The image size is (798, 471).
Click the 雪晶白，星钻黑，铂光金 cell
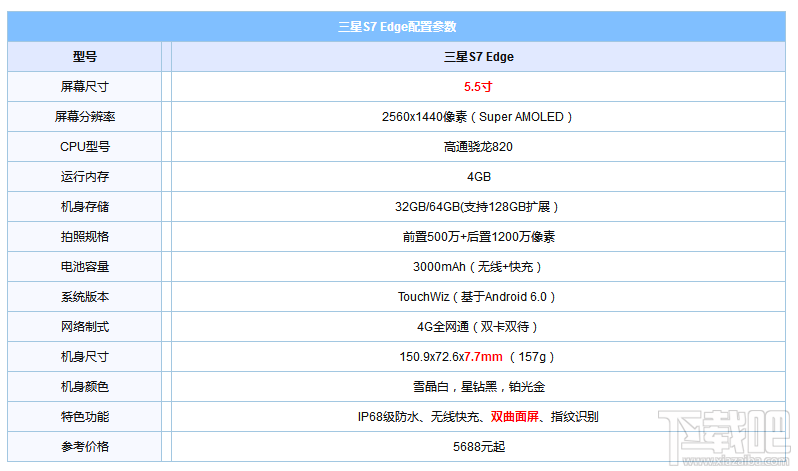(478, 387)
